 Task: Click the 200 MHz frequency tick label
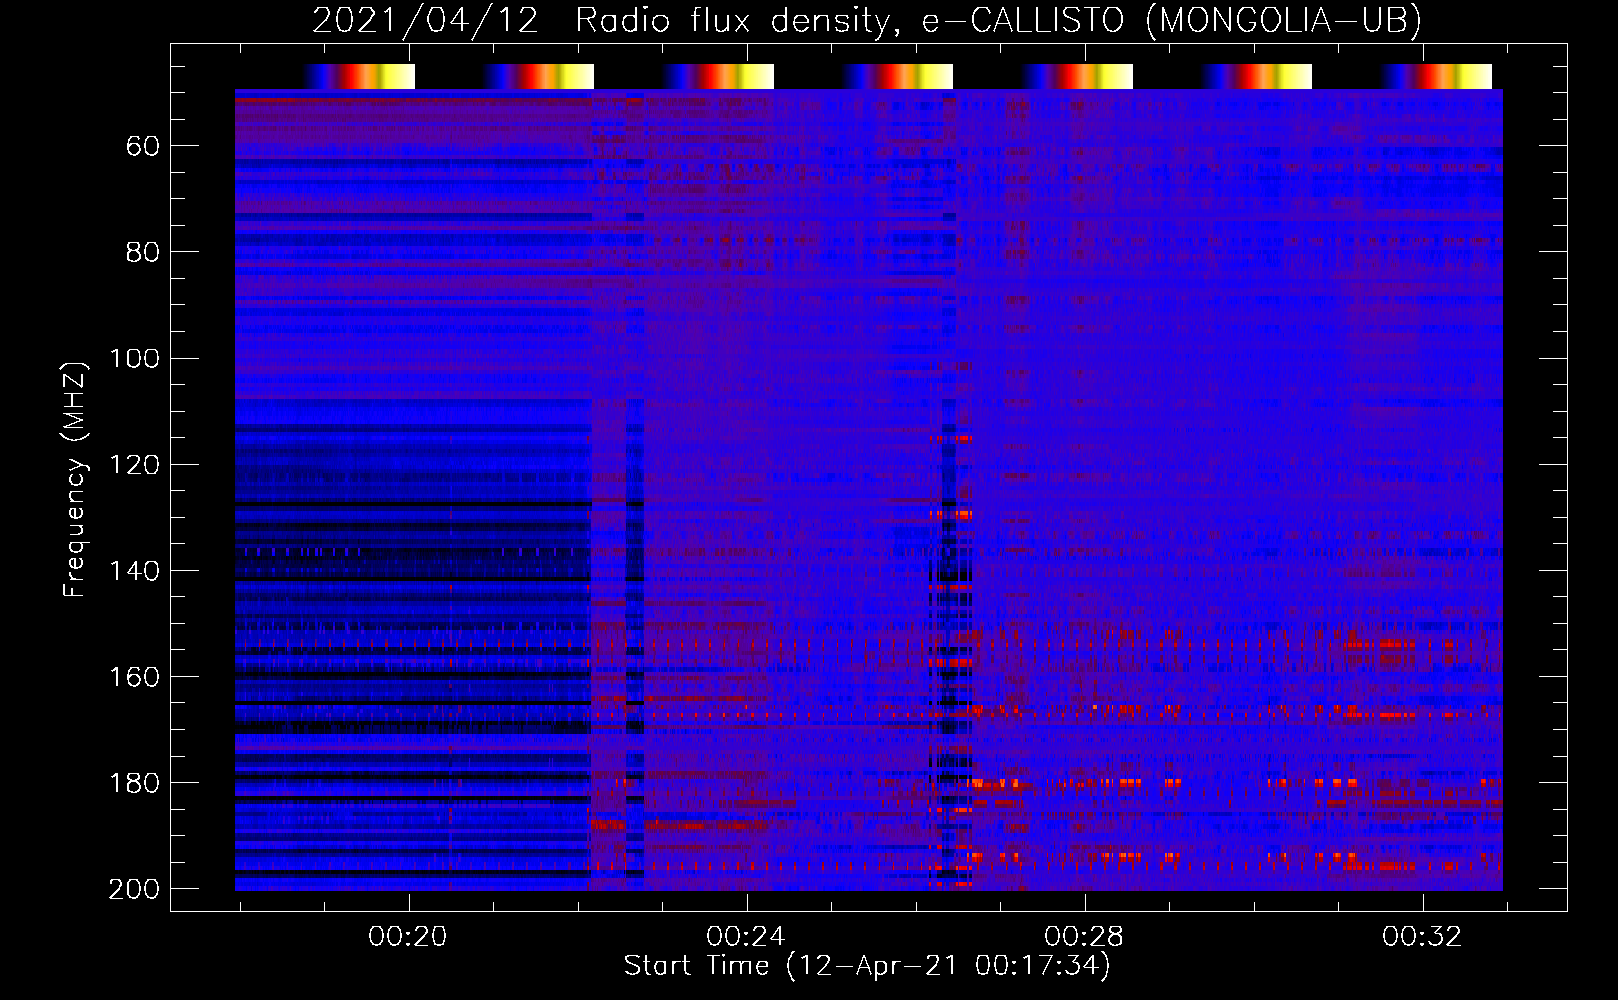pos(134,889)
